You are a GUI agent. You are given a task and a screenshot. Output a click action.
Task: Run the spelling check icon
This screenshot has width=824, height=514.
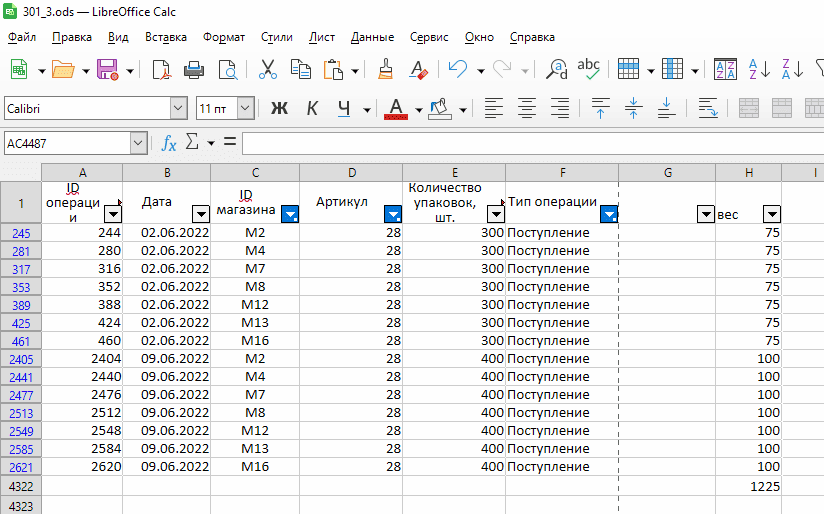click(589, 69)
